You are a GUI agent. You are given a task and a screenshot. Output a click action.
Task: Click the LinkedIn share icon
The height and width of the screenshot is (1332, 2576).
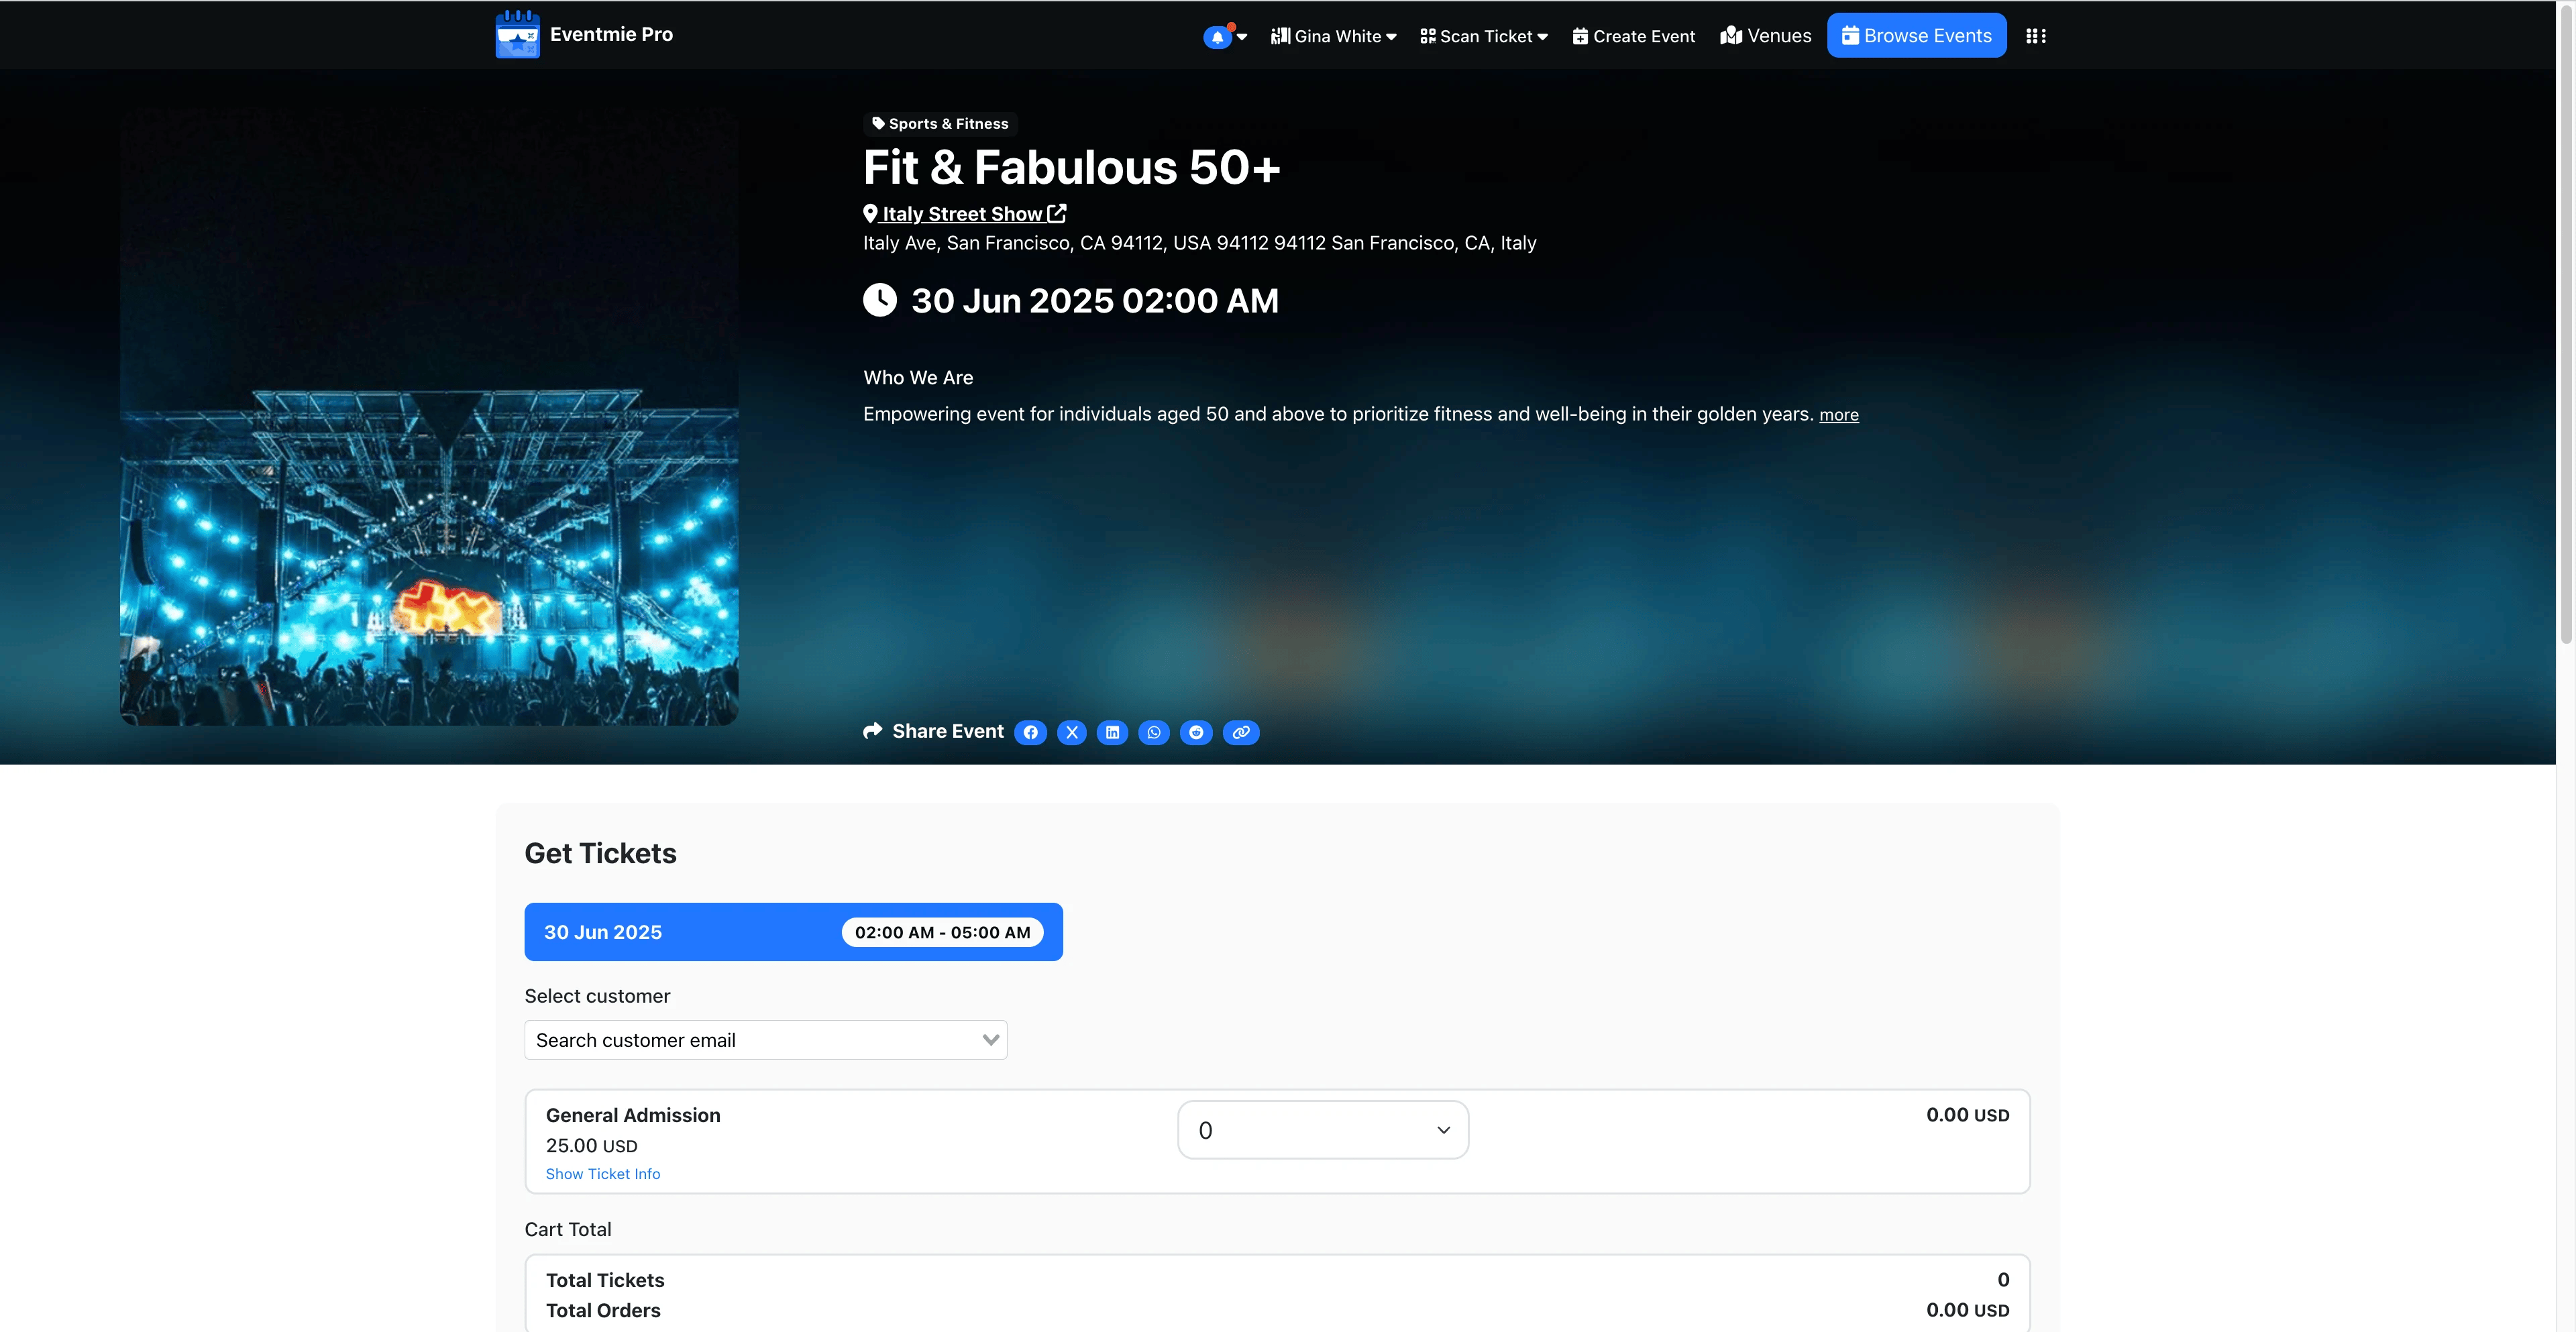point(1112,733)
